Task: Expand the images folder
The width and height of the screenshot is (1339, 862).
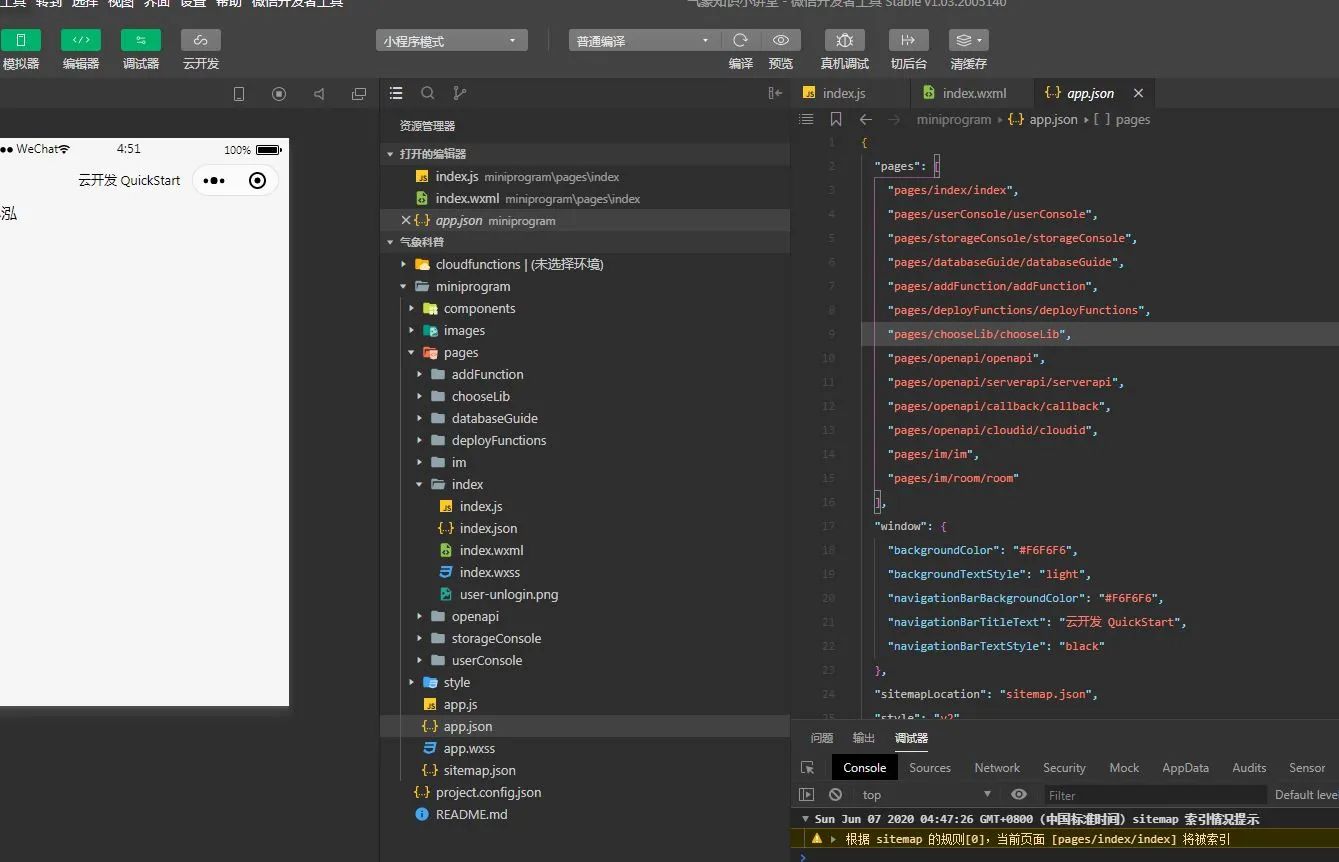Action: (412, 330)
